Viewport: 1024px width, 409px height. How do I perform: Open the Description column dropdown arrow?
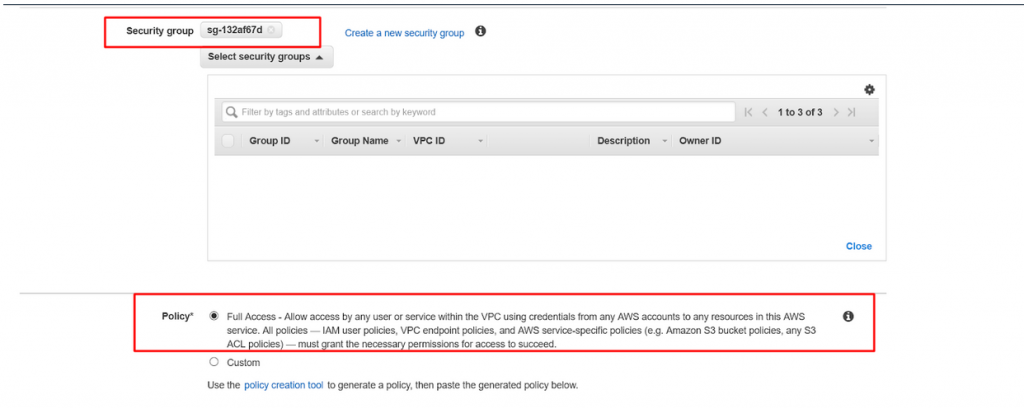tap(665, 141)
